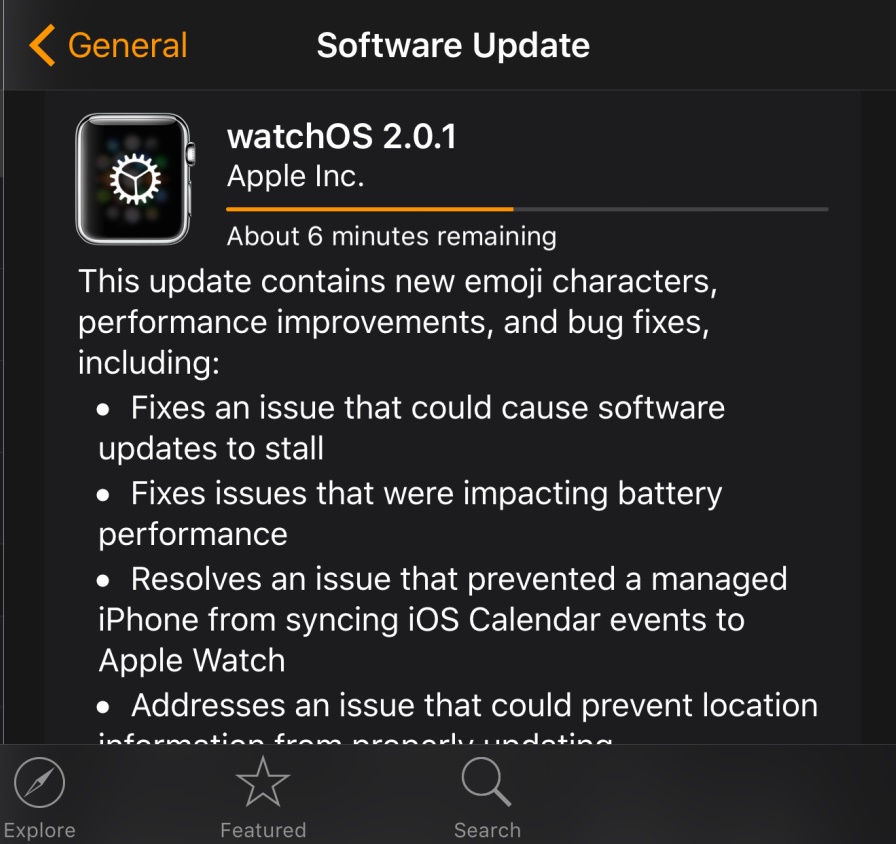Click the orange update progress bar
This screenshot has height=844, width=896.
(x=370, y=209)
